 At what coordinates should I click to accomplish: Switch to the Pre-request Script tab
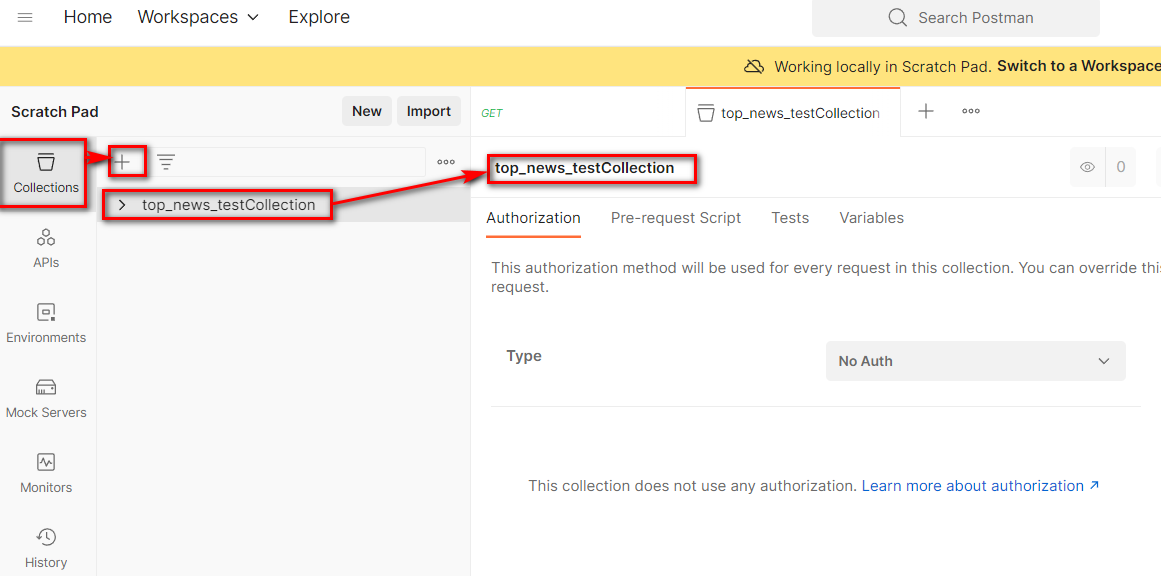(x=676, y=218)
